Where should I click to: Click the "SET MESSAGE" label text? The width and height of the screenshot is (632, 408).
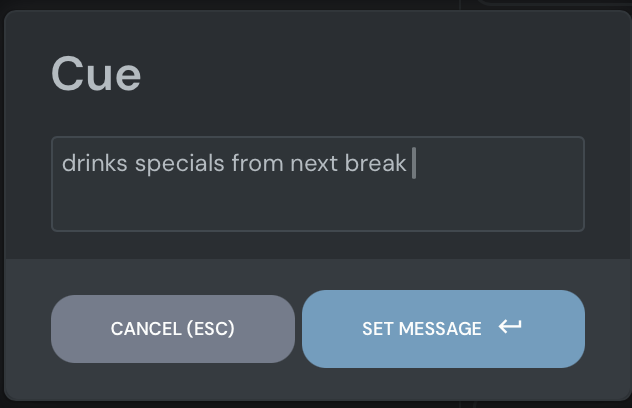(x=421, y=329)
